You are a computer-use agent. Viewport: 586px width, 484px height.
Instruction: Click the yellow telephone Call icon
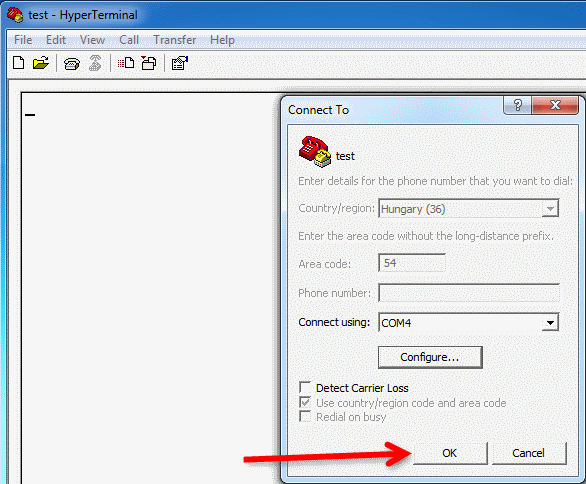pyautogui.click(x=72, y=63)
